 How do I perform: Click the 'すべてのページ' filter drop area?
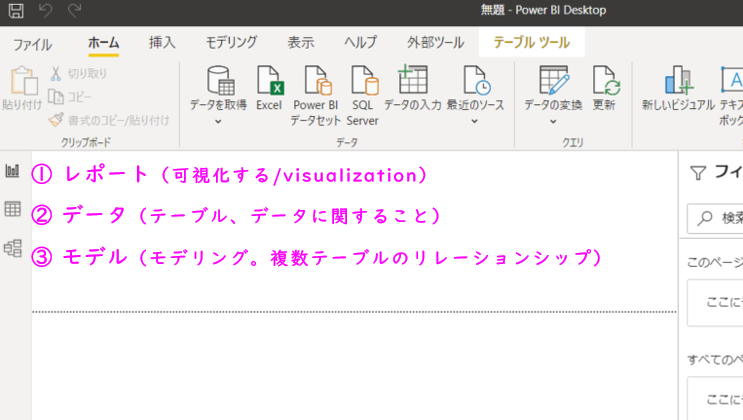715,398
